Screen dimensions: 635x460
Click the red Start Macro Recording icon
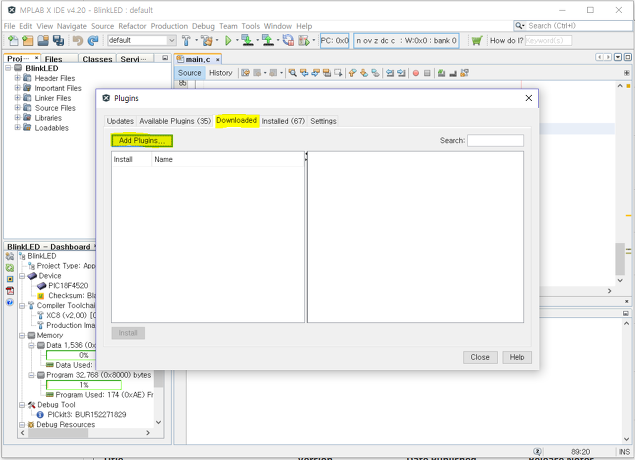[x=416, y=73]
